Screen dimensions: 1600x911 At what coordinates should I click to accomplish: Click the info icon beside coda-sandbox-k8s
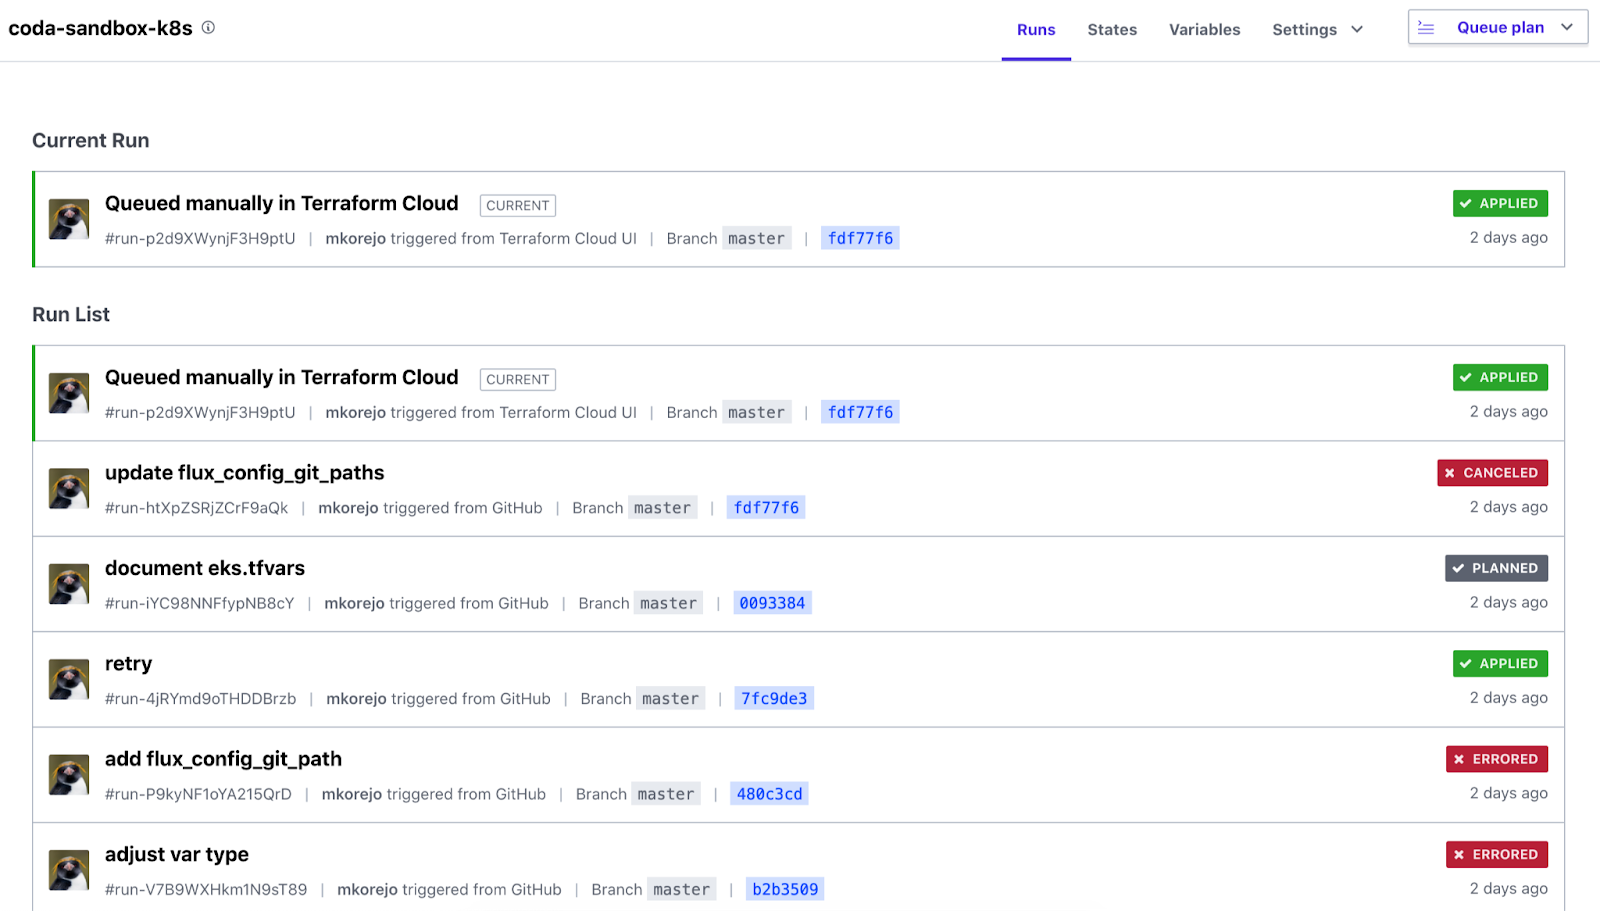click(207, 28)
